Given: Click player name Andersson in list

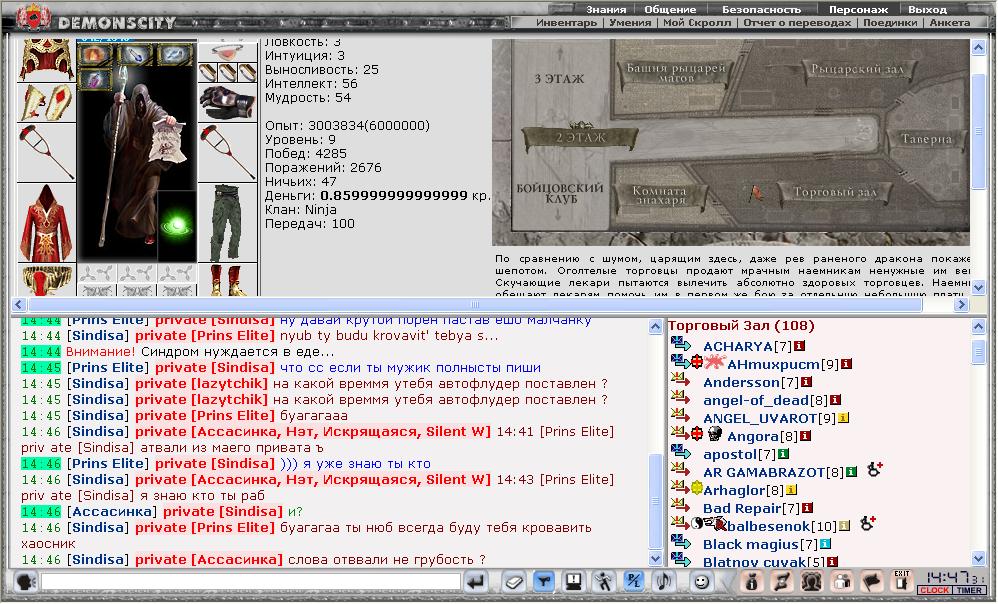Looking at the screenshot, I should click(x=741, y=383).
